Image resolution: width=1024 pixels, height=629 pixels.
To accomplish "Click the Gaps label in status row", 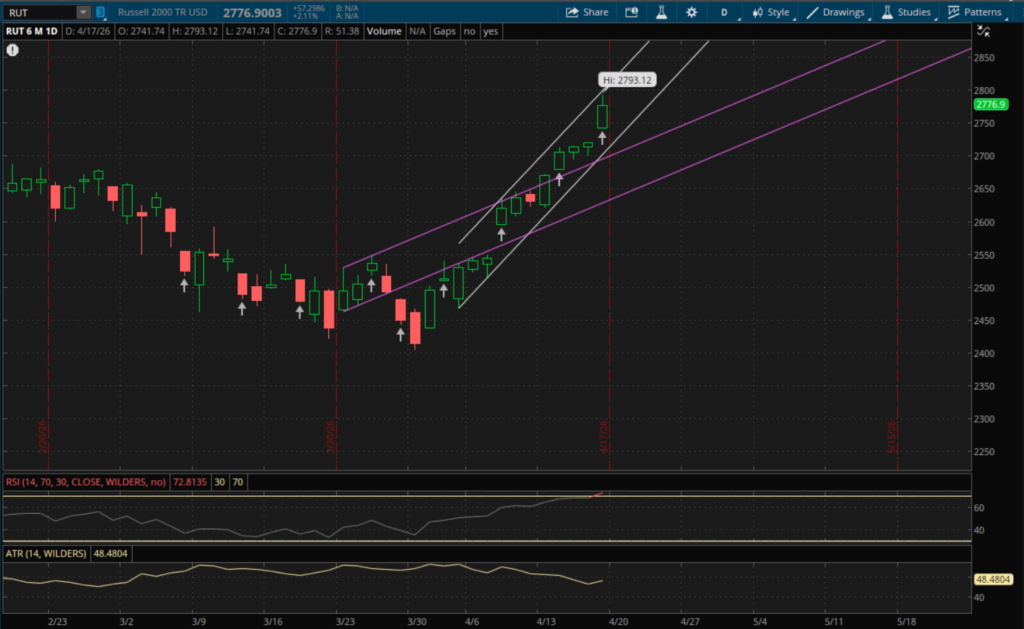I will coord(445,31).
